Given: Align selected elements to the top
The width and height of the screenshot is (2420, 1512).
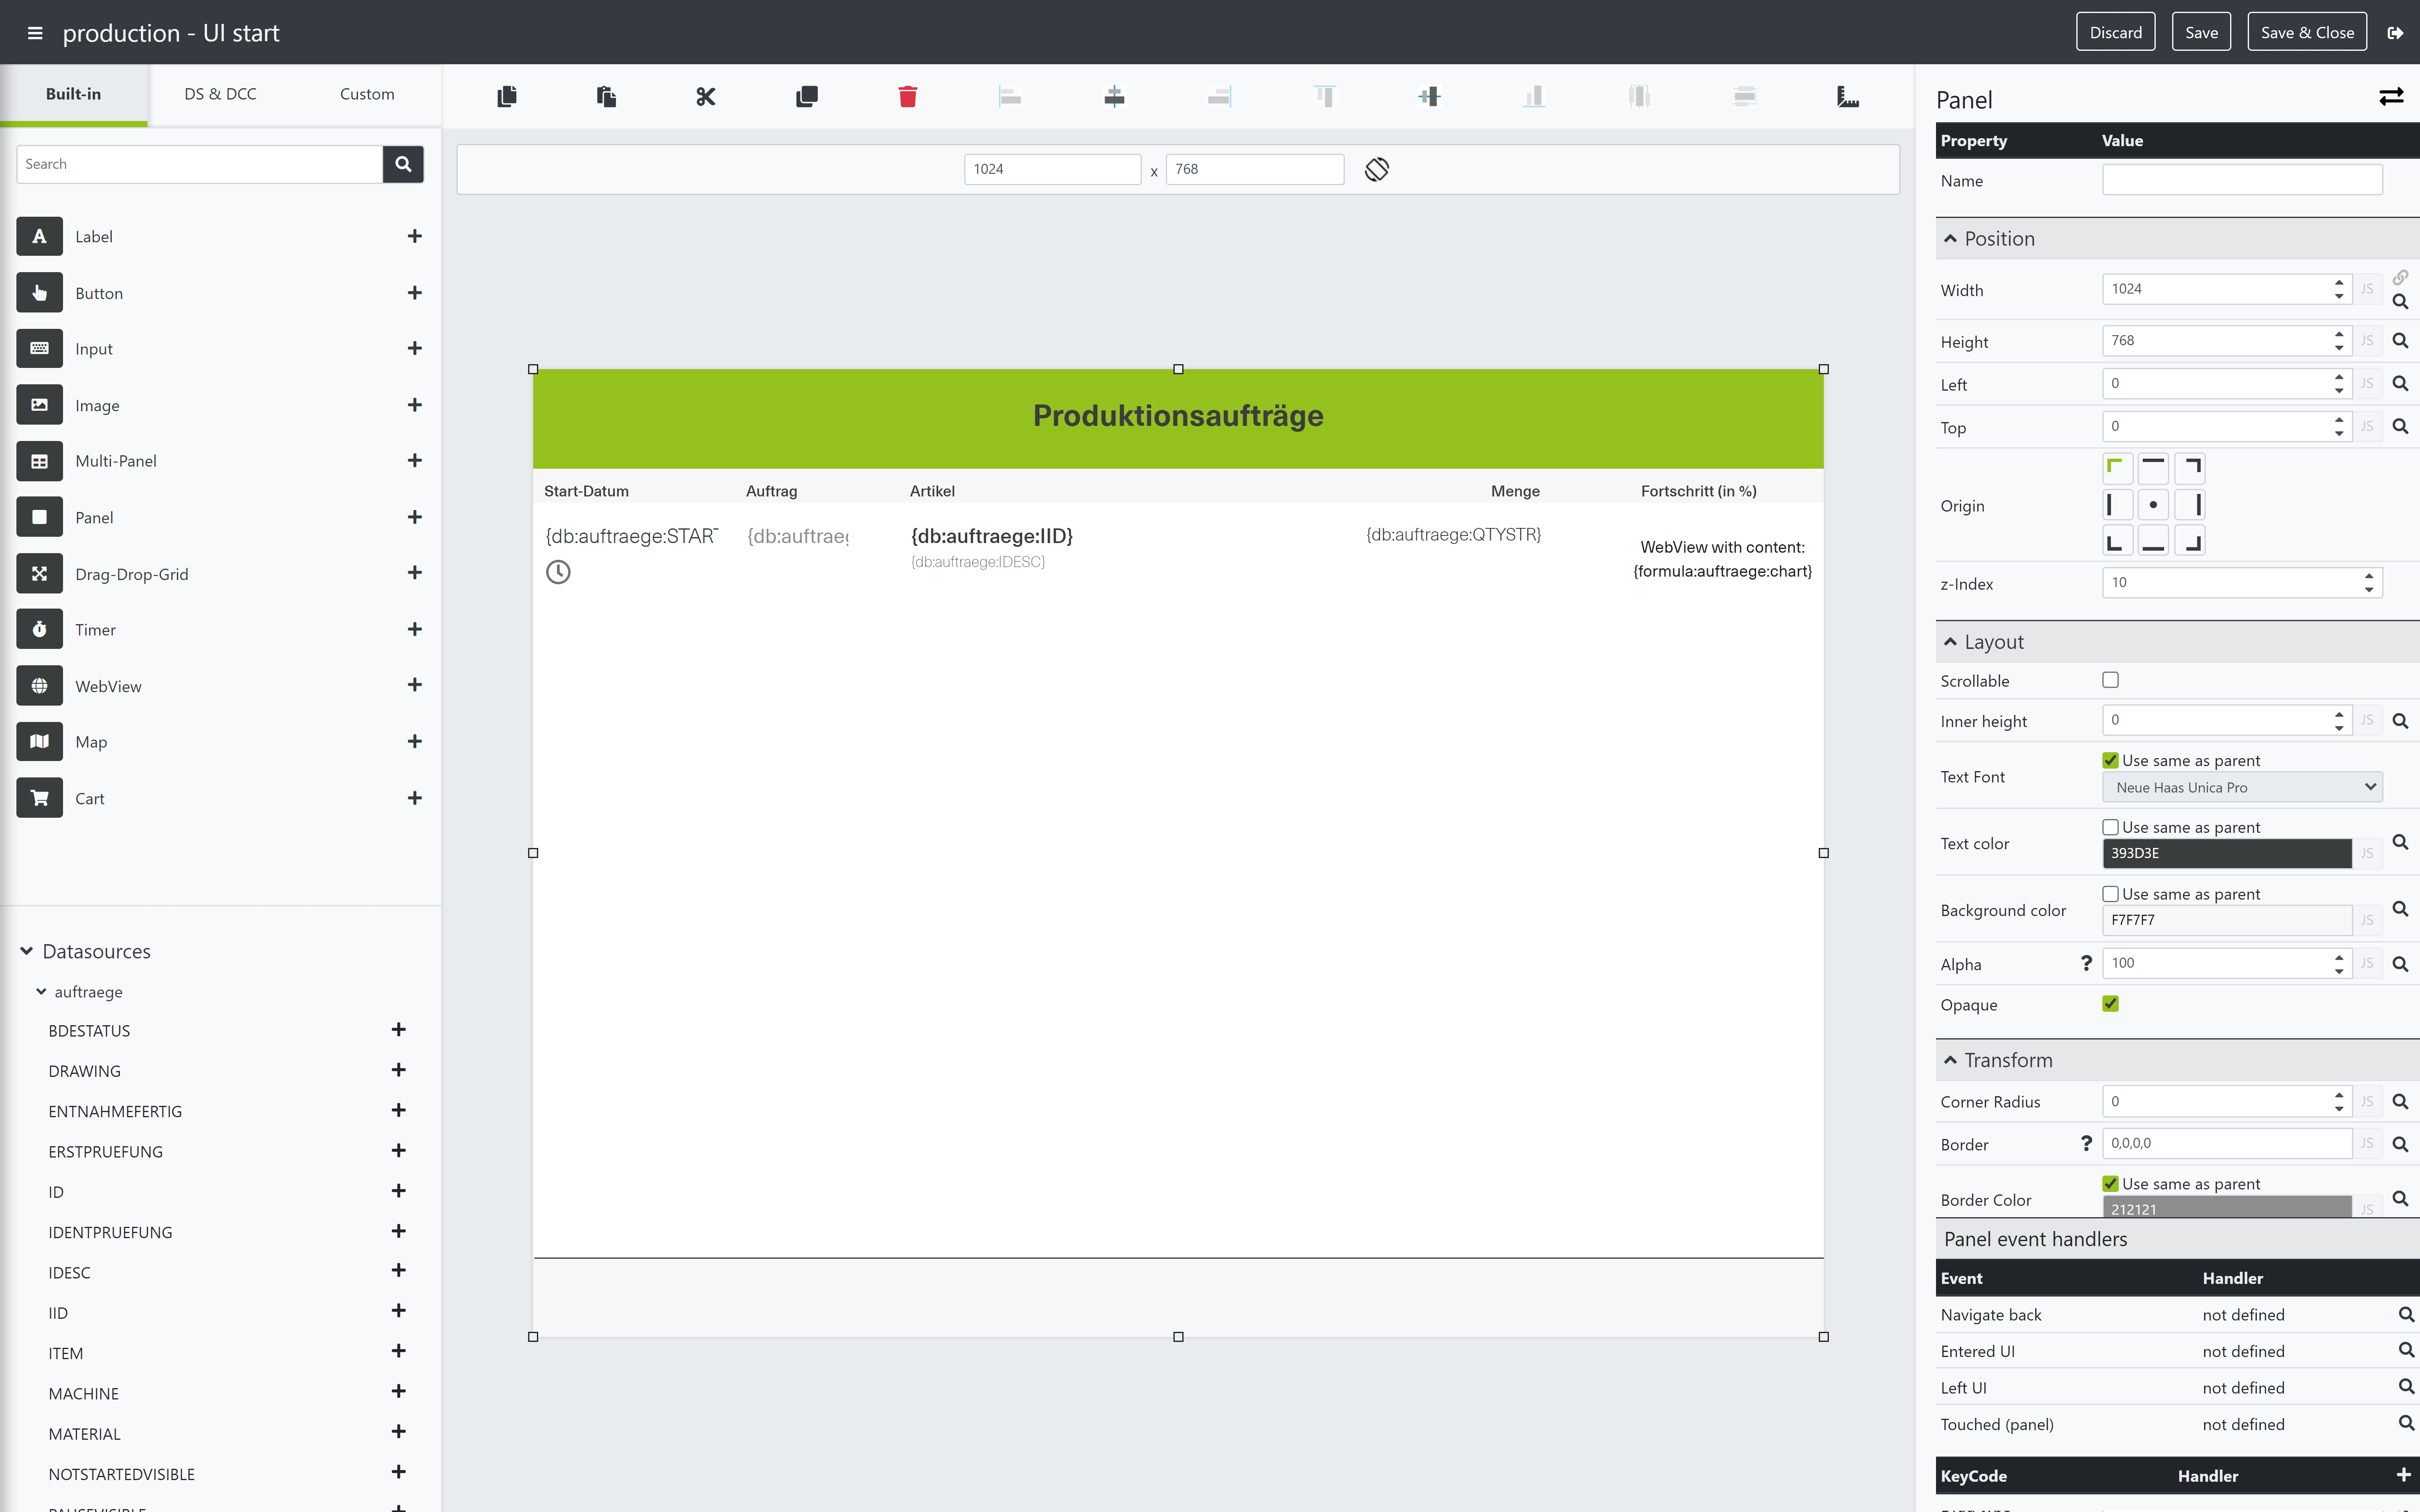Looking at the screenshot, I should point(1323,96).
